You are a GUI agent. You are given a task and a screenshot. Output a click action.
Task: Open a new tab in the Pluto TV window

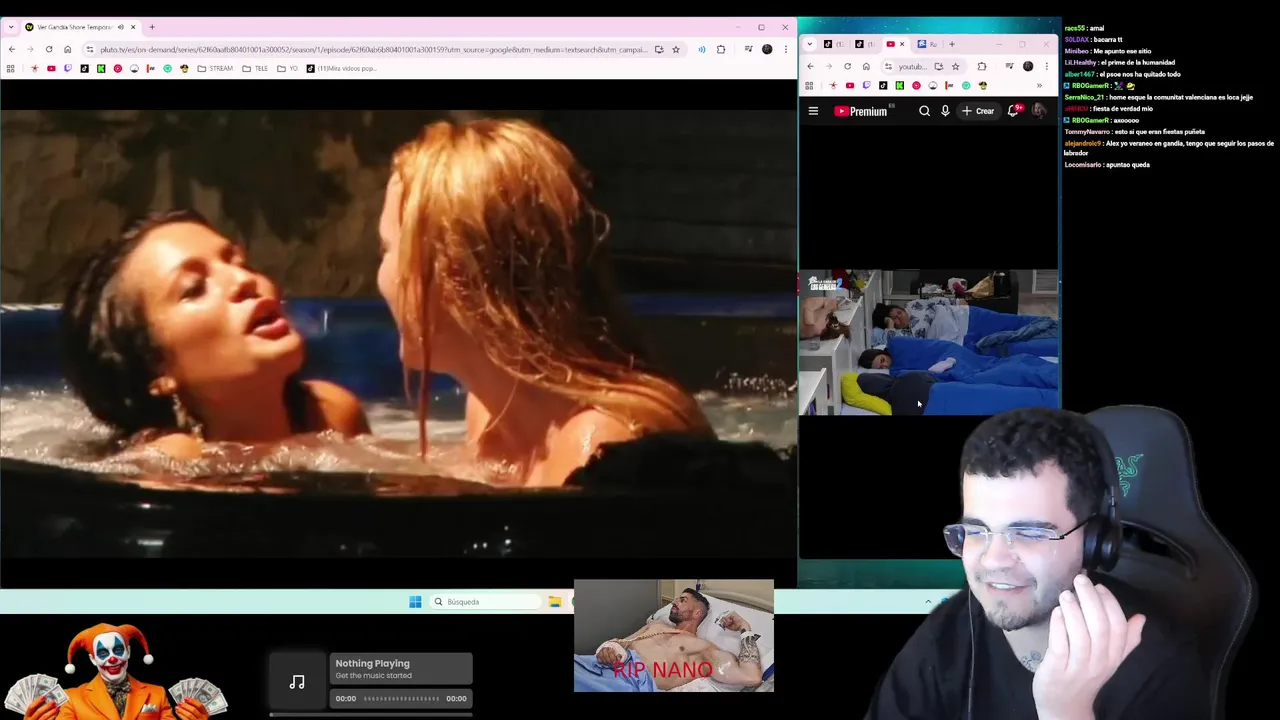152,27
